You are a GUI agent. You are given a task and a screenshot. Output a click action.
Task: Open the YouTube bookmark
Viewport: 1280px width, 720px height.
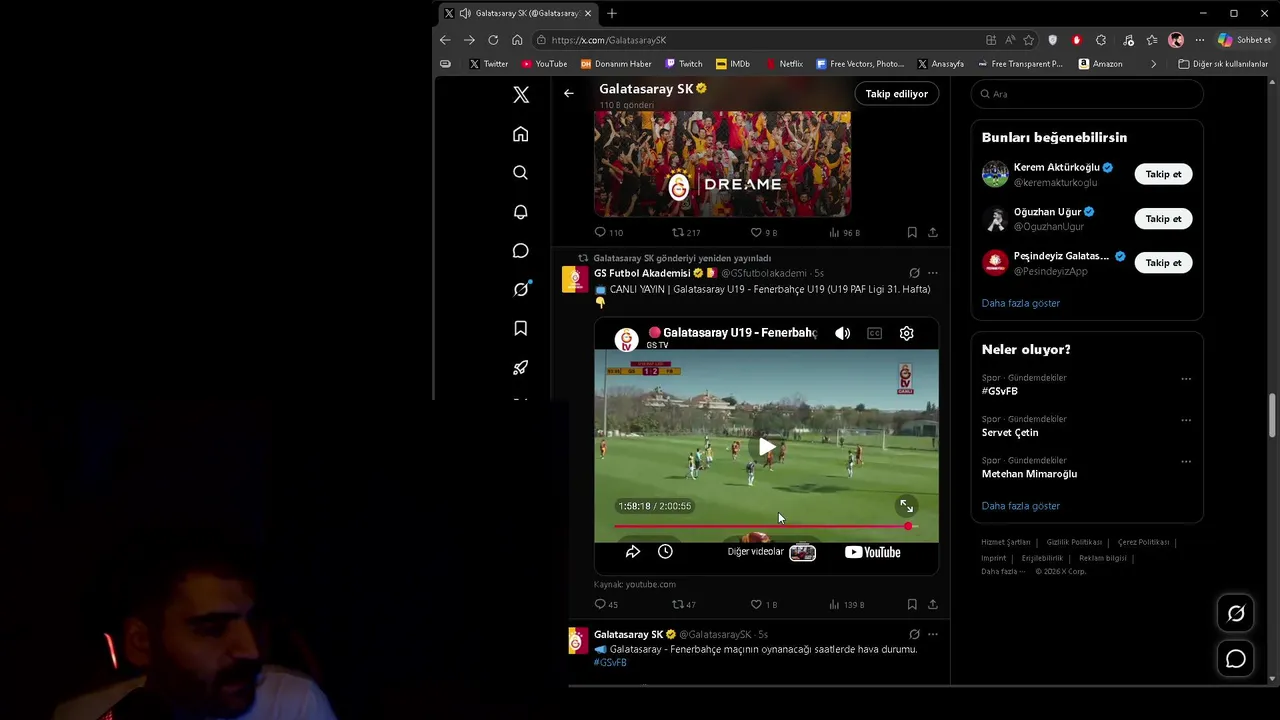point(544,64)
